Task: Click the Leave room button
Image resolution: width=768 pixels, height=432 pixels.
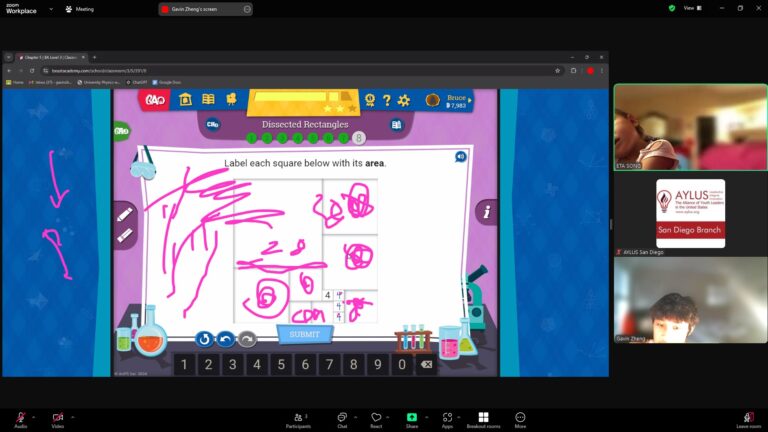Action: [x=748, y=420]
